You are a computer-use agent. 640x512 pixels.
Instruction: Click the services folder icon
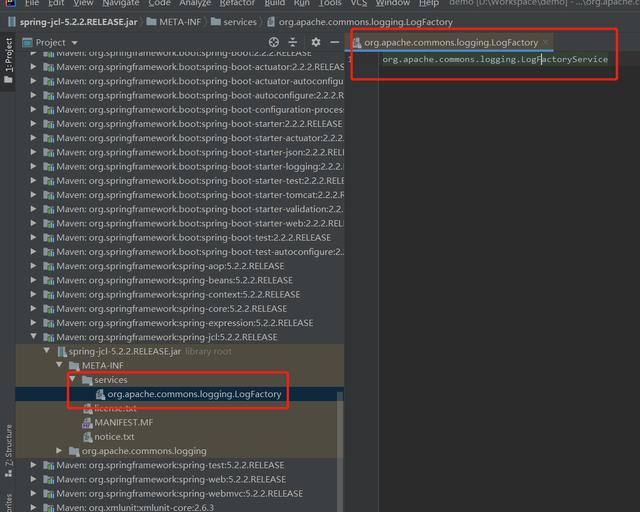(87, 380)
